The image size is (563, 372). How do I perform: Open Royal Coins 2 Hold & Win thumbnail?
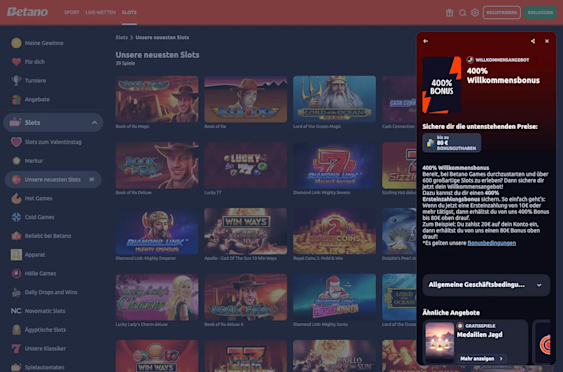pos(334,231)
